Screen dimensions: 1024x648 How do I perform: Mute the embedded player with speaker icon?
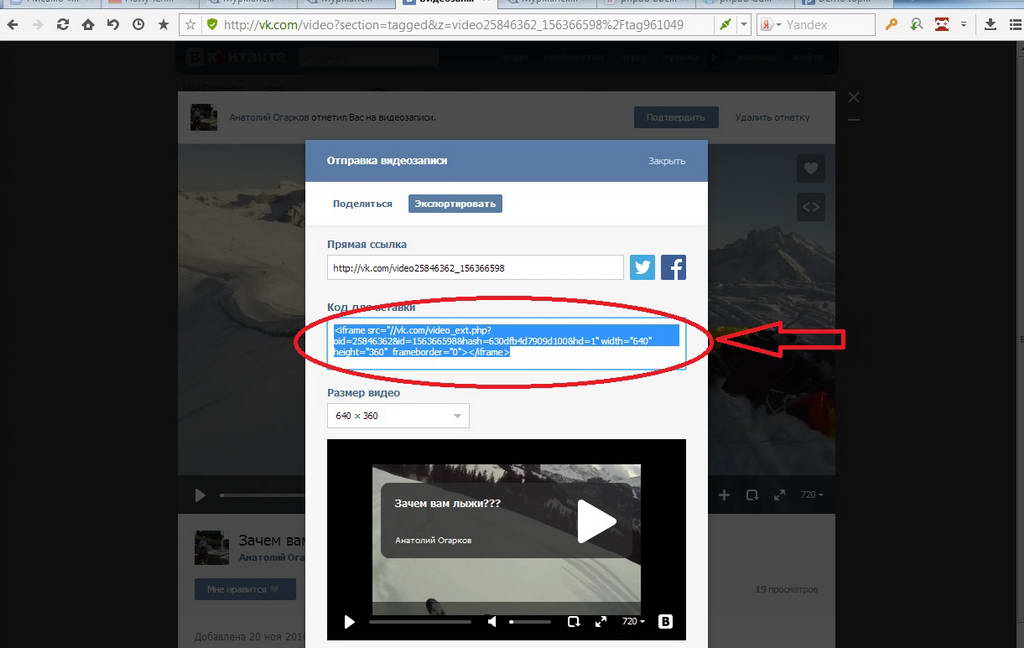[492, 622]
